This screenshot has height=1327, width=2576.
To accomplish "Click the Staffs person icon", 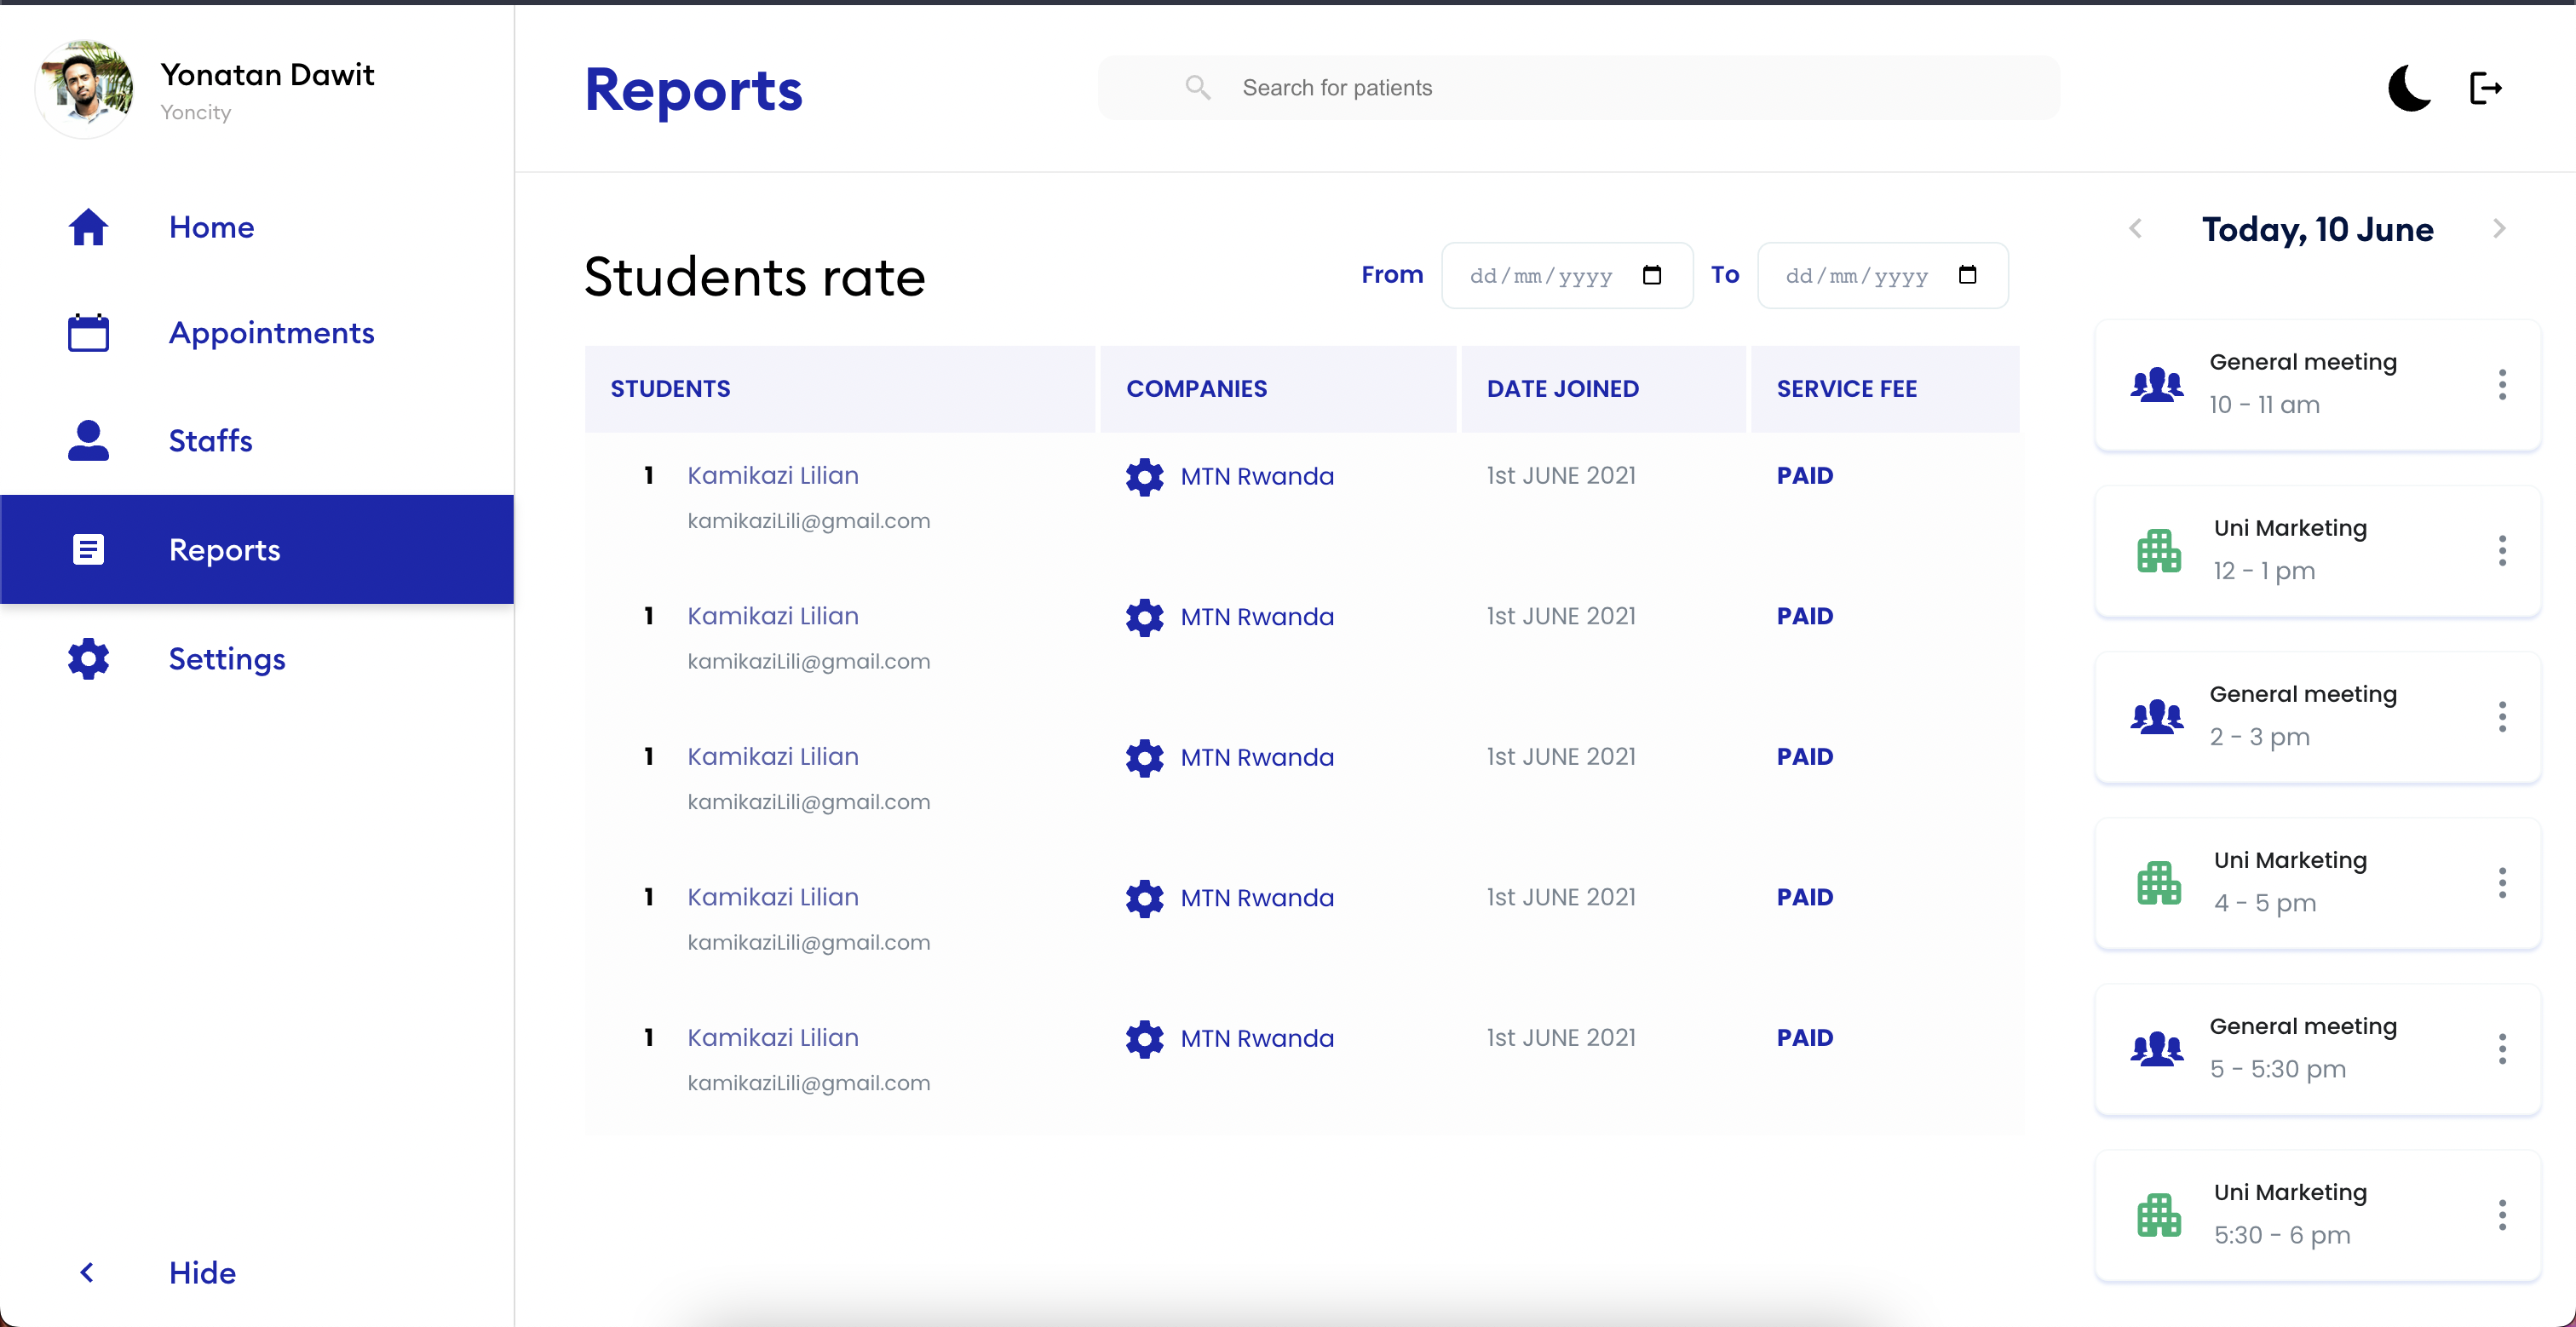I will click(88, 440).
